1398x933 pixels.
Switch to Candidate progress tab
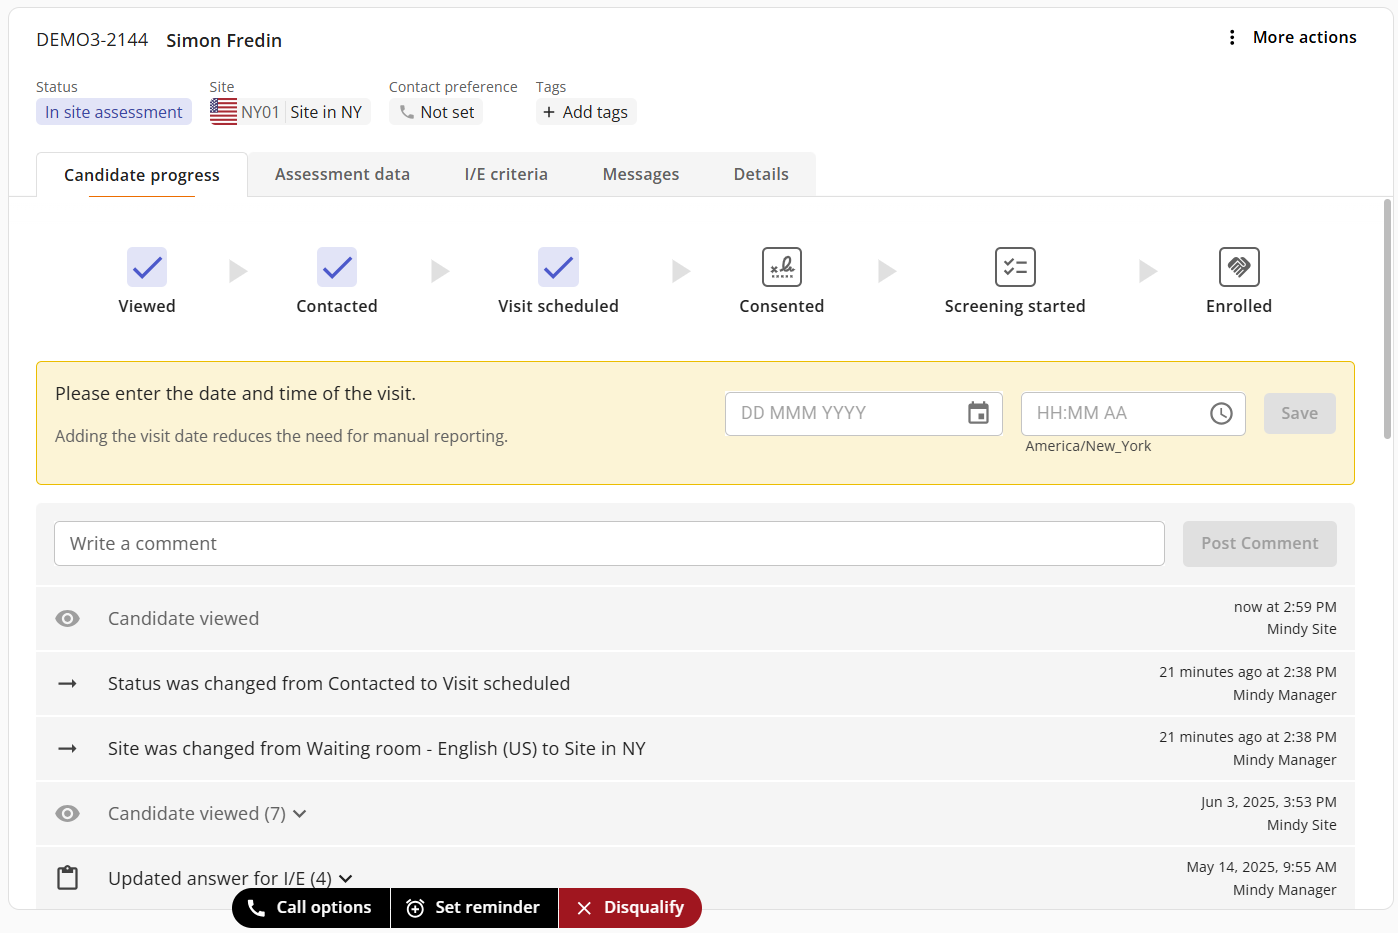[142, 175]
